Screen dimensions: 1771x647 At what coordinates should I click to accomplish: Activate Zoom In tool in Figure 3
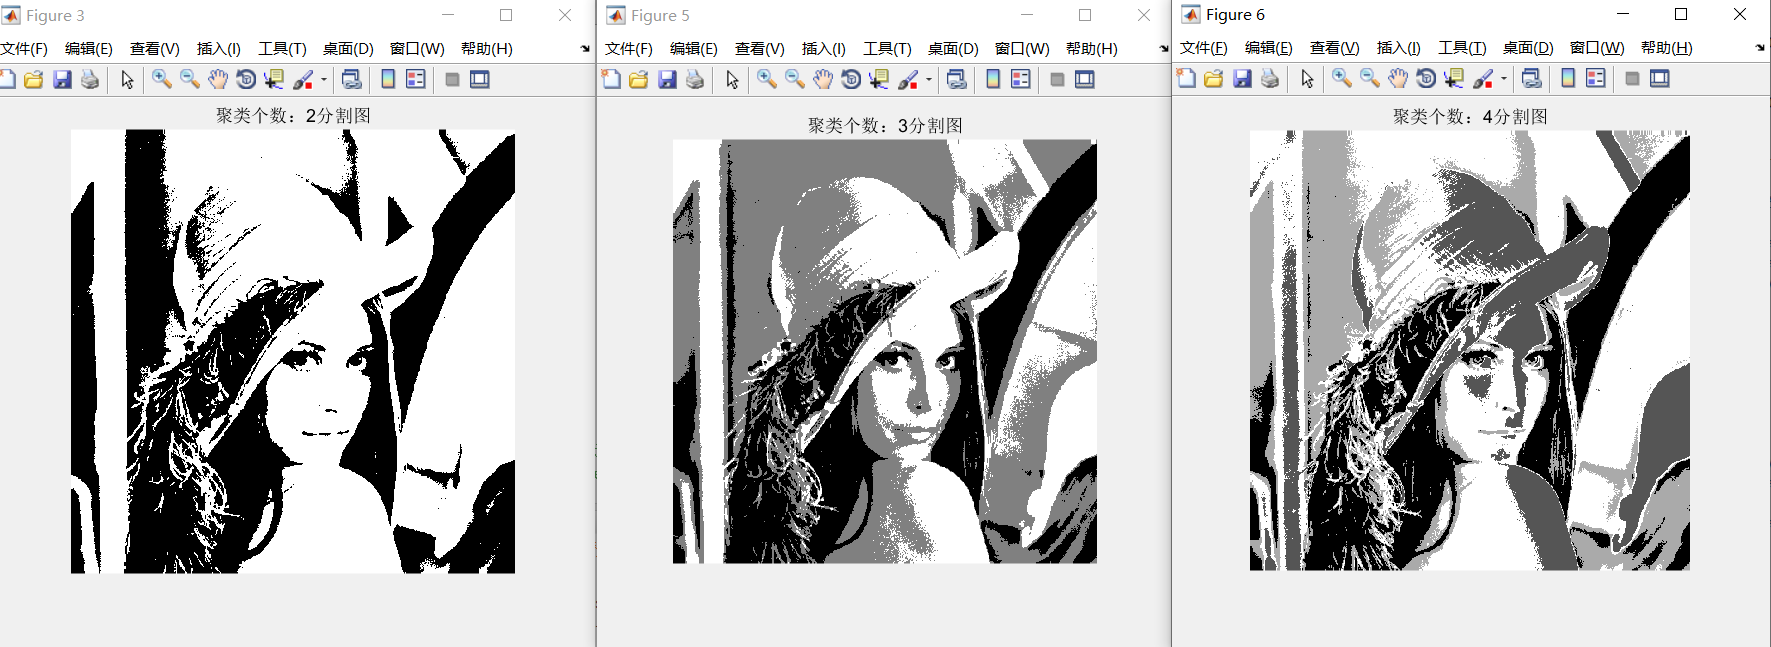pos(162,79)
